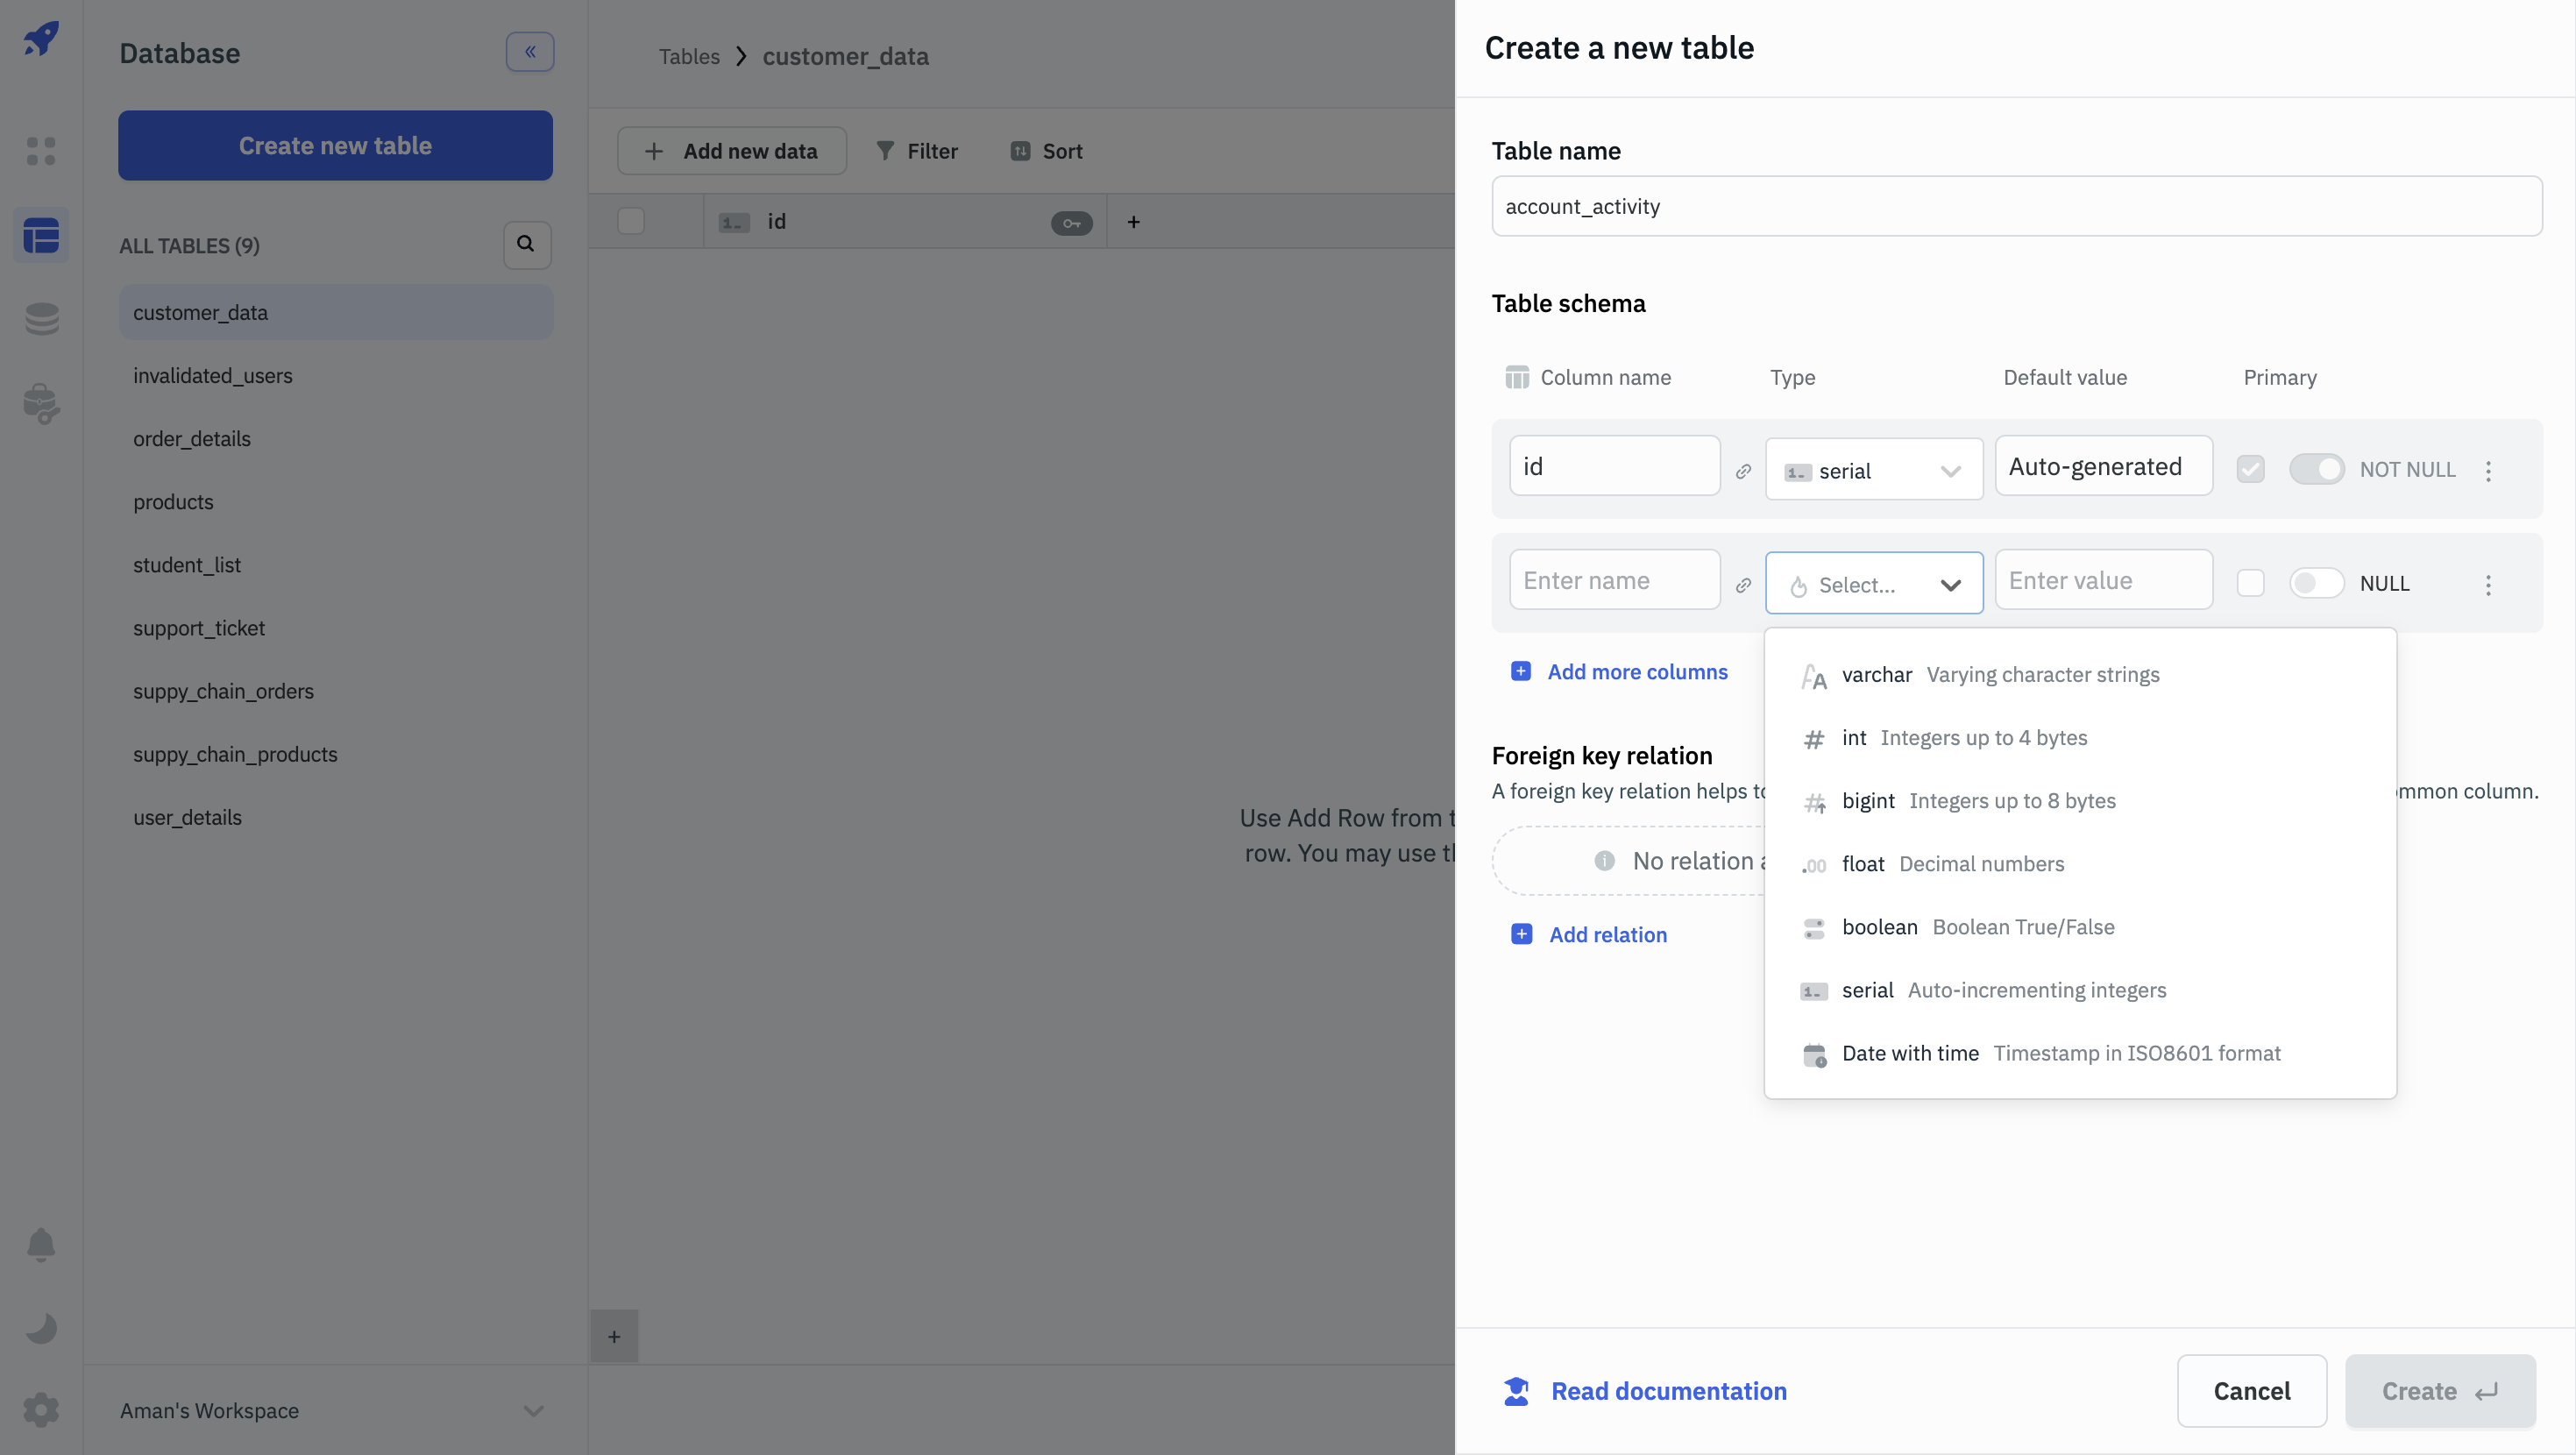Expand the left sidebar collapse chevron
Viewport: 2576px width, 1455px height.
(529, 52)
